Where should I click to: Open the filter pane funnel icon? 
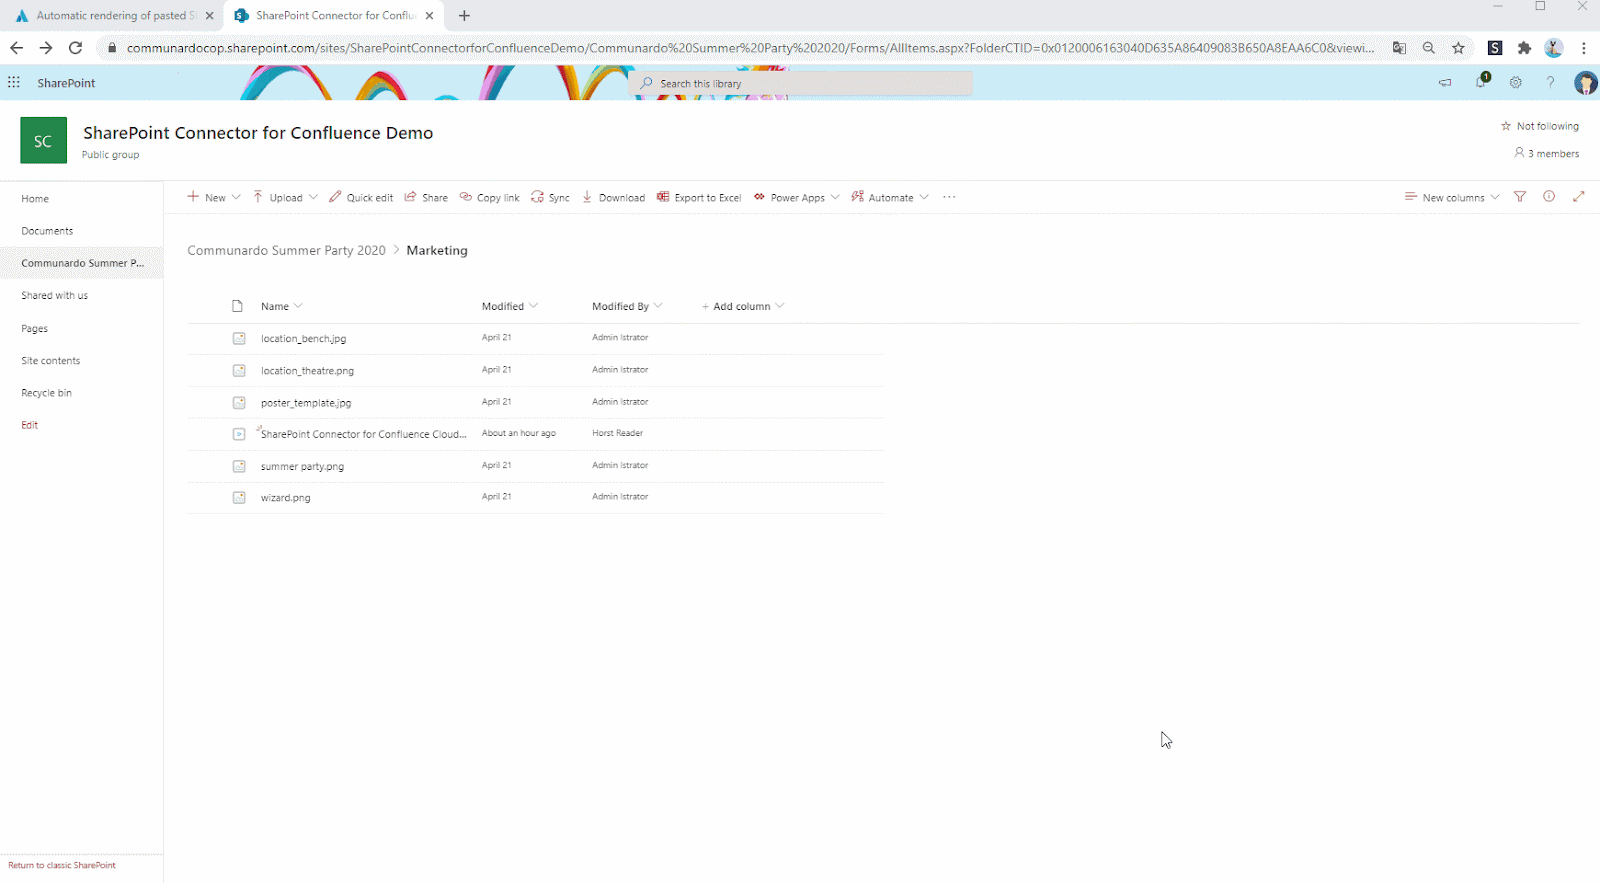click(1520, 197)
